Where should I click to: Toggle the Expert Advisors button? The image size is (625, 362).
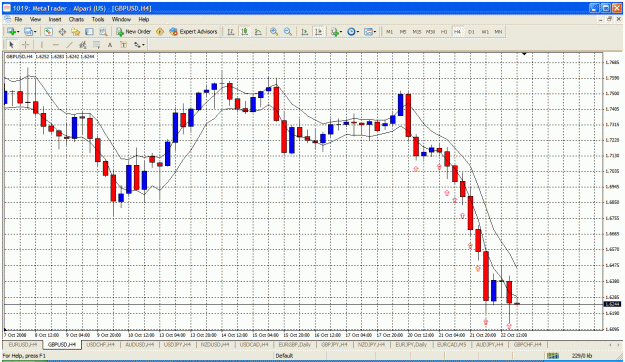click(x=193, y=31)
